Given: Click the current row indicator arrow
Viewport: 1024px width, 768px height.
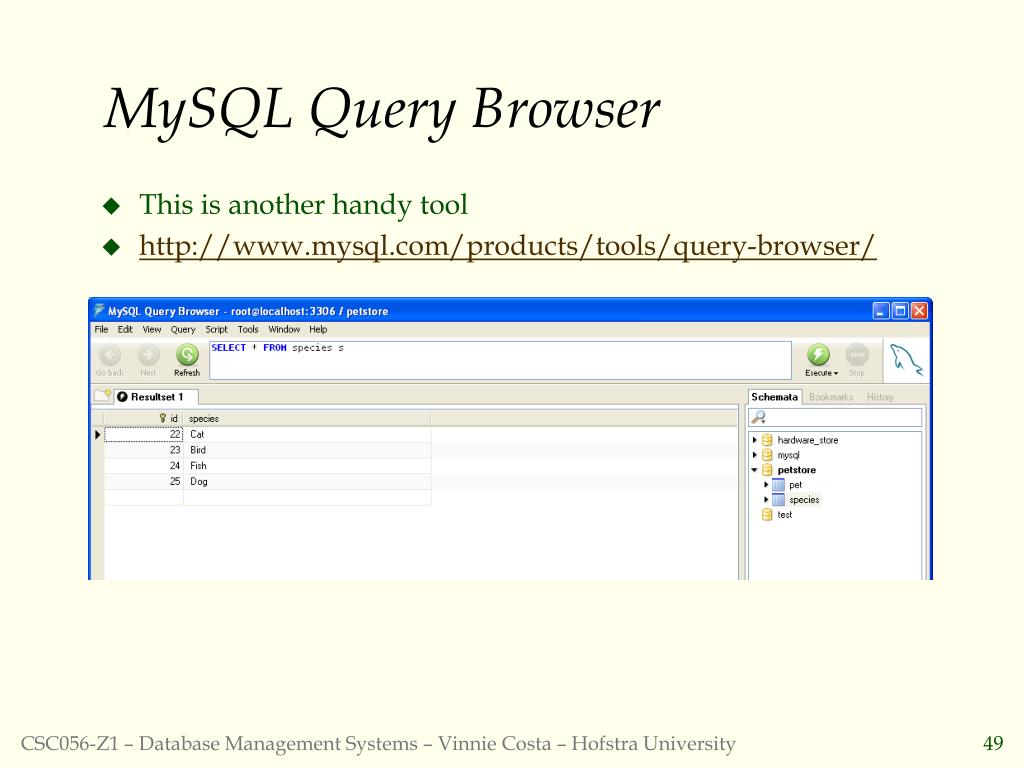Looking at the screenshot, I should 98,434.
